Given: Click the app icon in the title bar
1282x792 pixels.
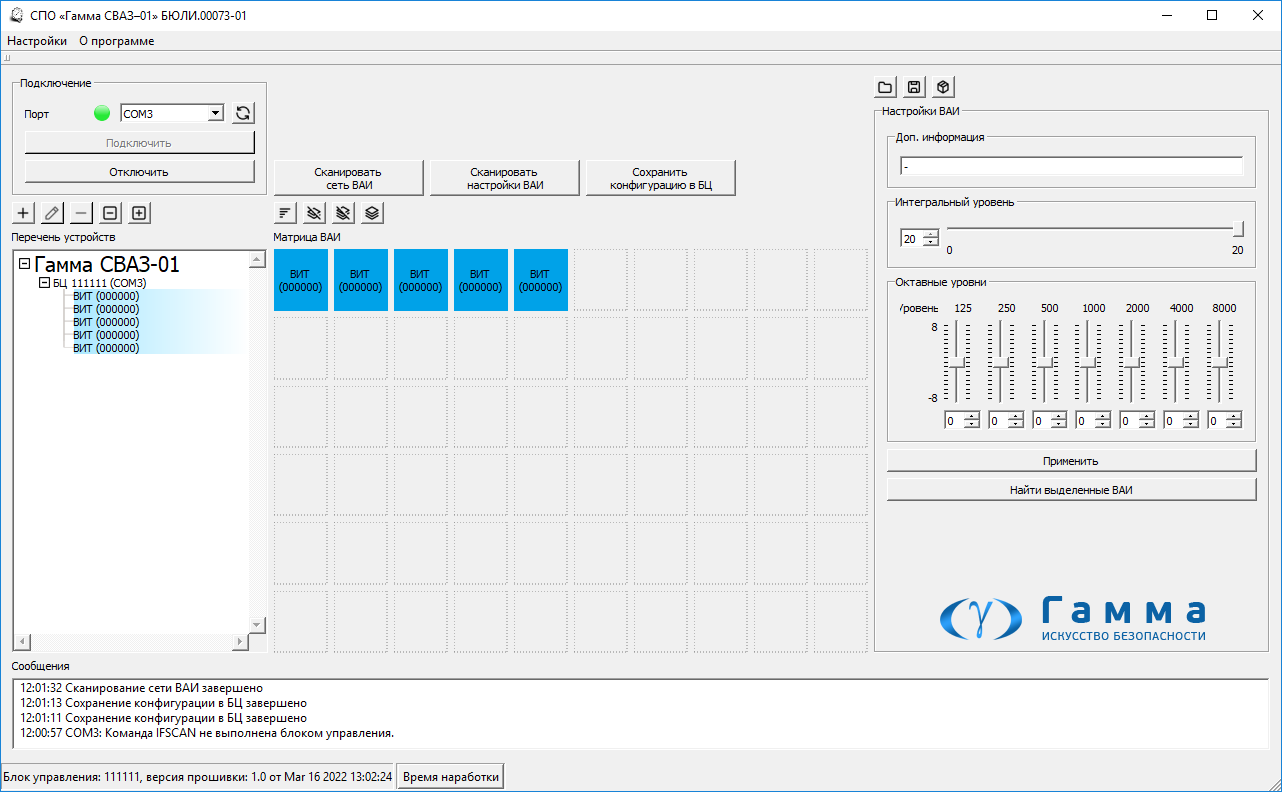Looking at the screenshot, I should pos(16,15).
